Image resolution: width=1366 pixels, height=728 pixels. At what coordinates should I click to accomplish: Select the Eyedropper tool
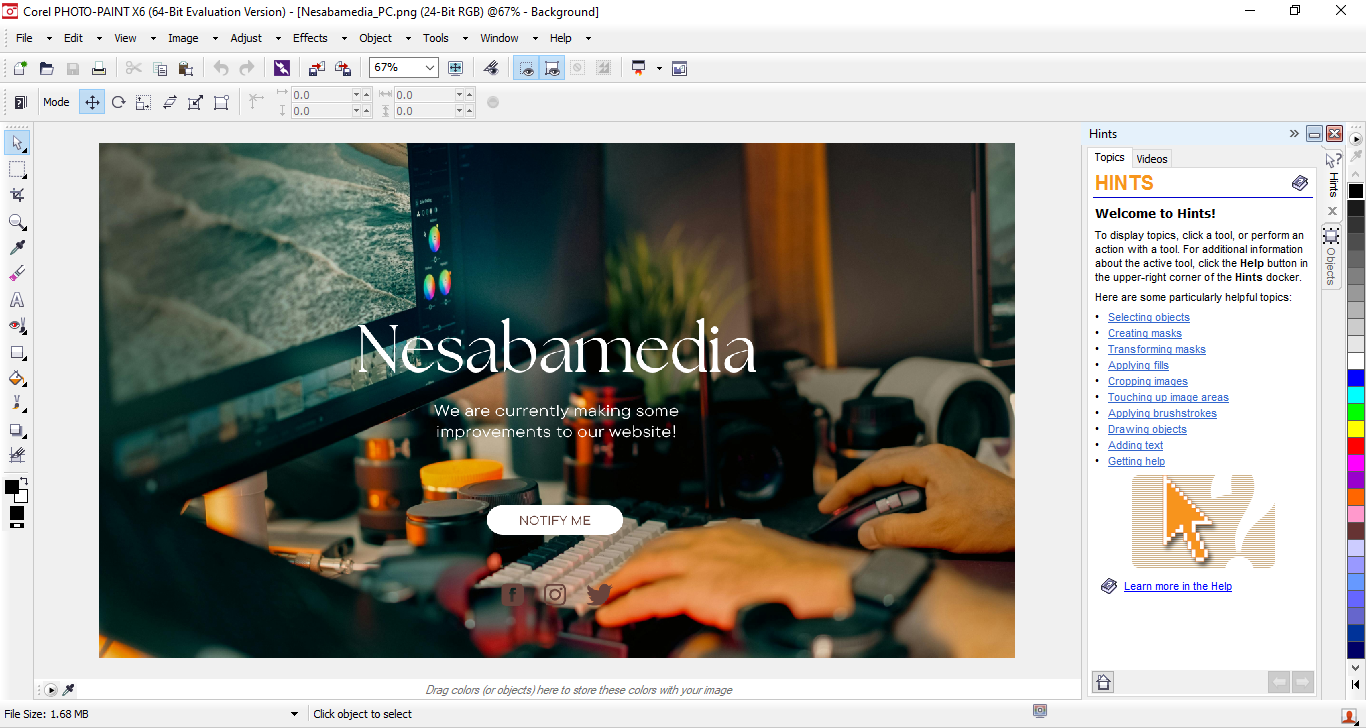click(x=17, y=247)
